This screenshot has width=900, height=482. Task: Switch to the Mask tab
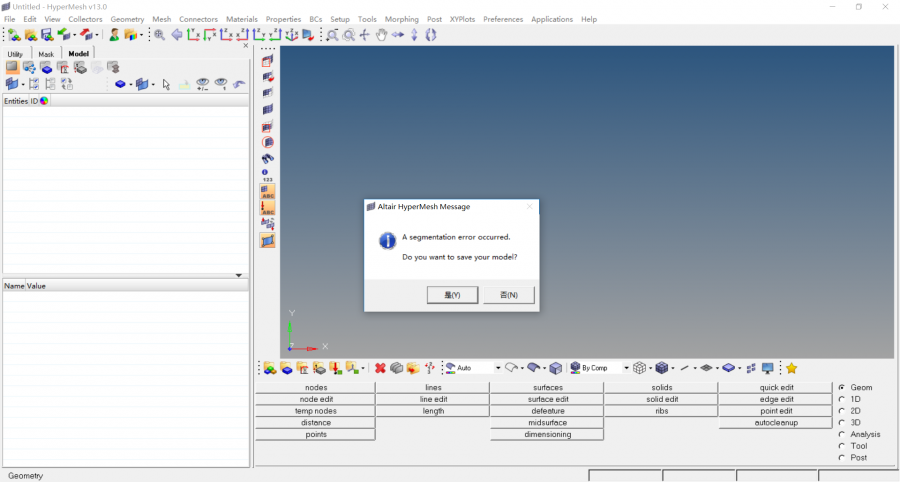coord(46,54)
